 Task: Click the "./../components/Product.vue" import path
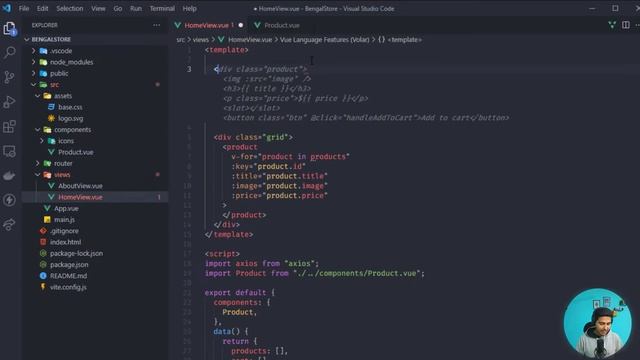coord(359,273)
